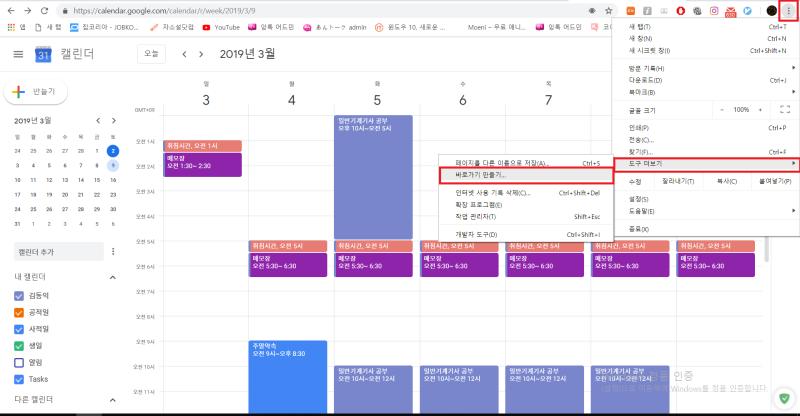Click the browser back arrow
This screenshot has height=416, width=800.
pyautogui.click(x=11, y=10)
